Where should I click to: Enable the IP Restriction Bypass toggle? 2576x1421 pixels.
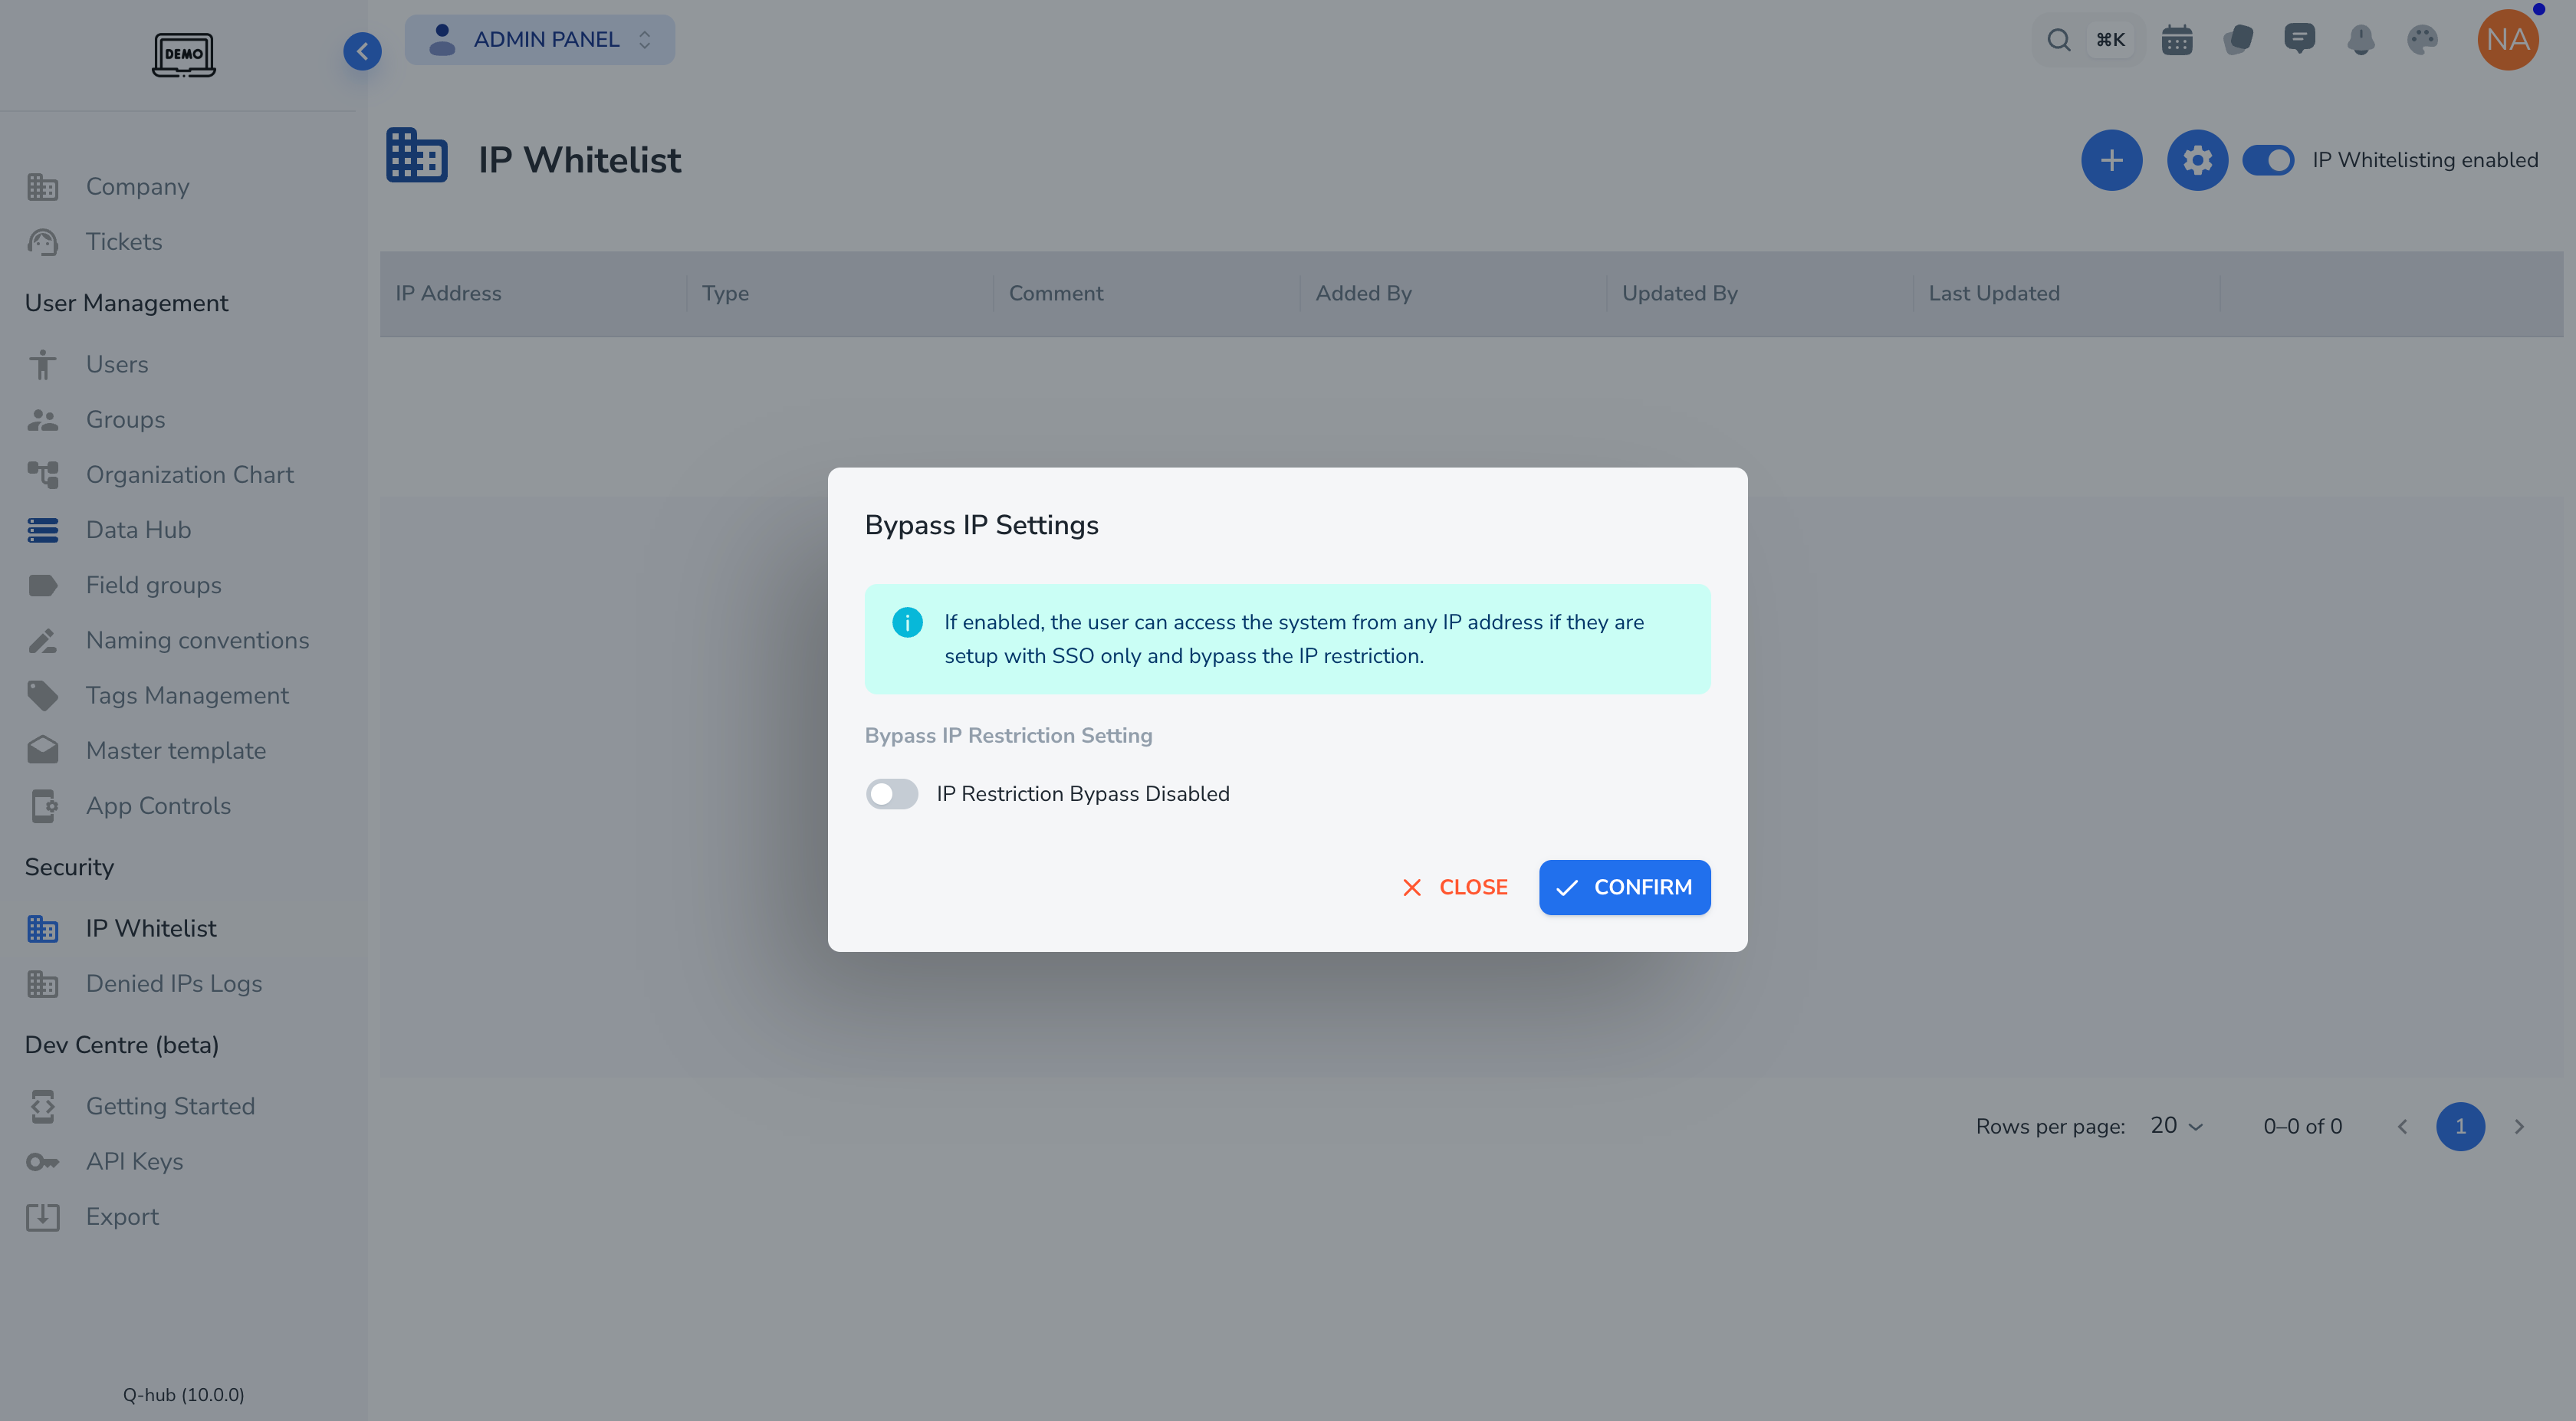pyautogui.click(x=892, y=794)
